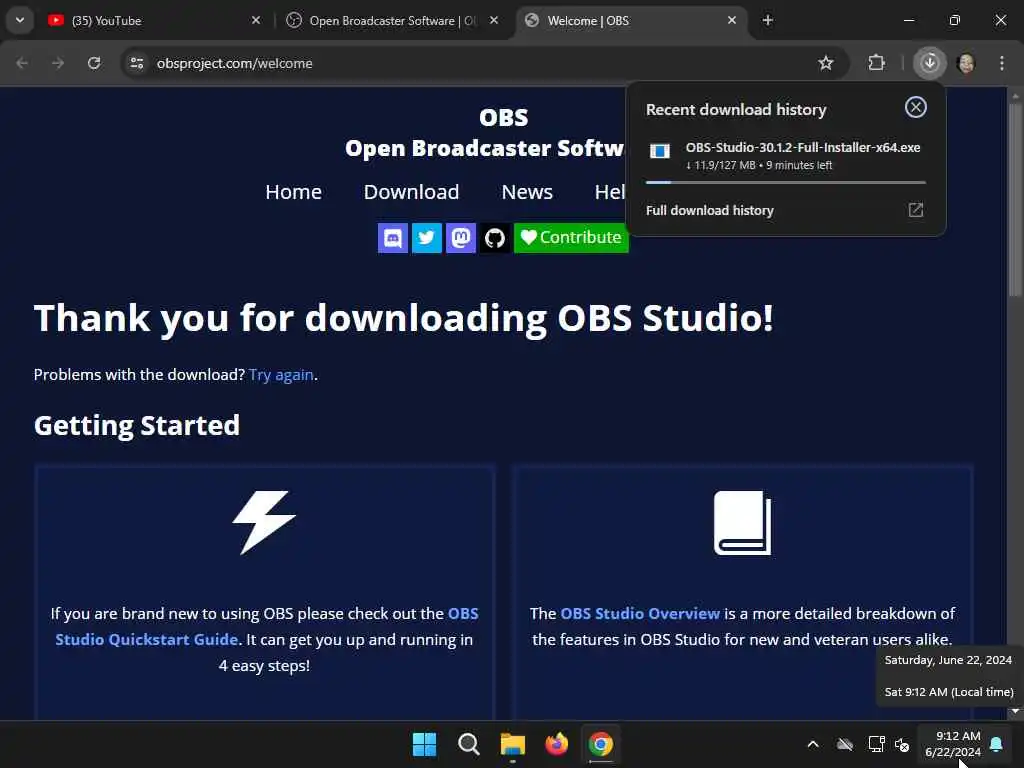Bookmark this page with the star icon

(825, 63)
